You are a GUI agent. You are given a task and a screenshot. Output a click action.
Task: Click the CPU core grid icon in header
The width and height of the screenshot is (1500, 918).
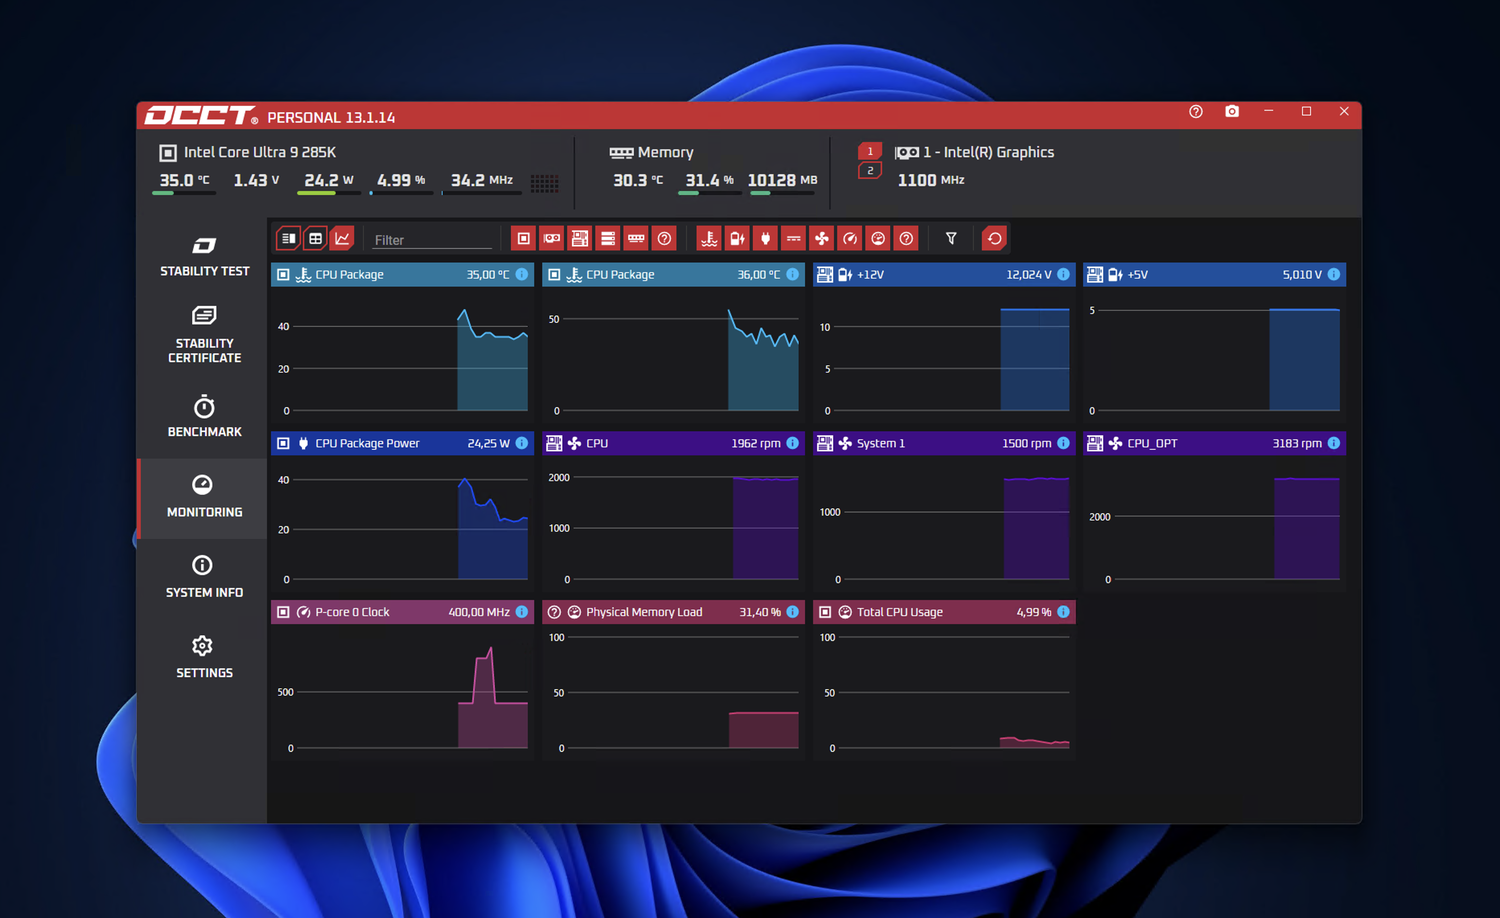pos(544,183)
